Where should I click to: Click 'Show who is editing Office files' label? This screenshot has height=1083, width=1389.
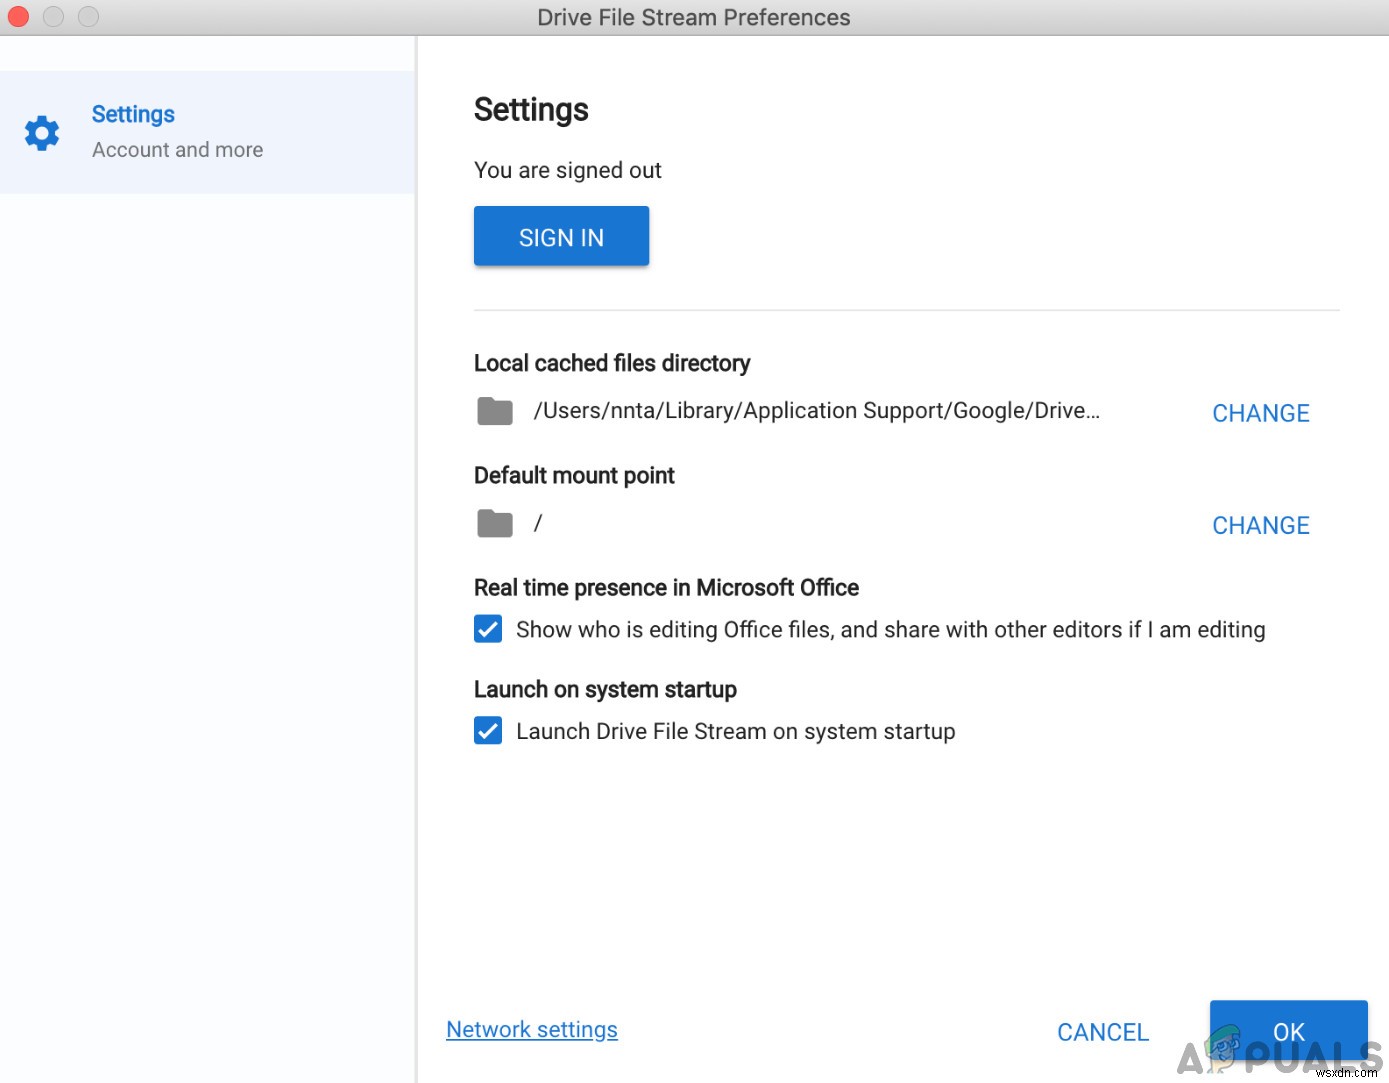[x=890, y=630]
